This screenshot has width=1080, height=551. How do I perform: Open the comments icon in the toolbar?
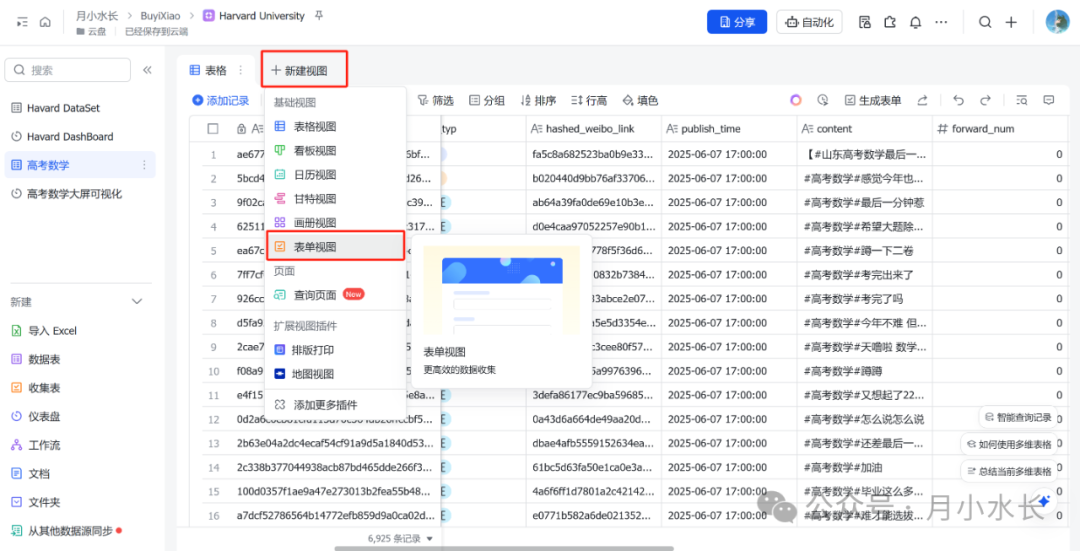pos(1049,101)
